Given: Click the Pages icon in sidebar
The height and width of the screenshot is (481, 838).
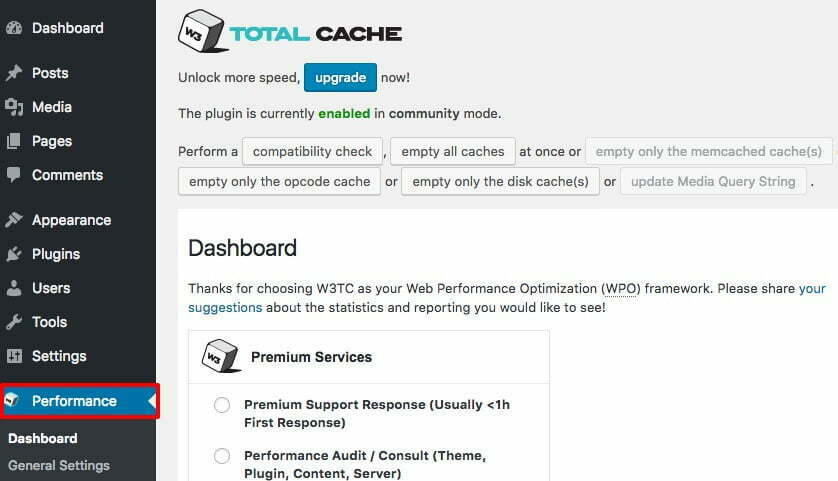Looking at the screenshot, I should (14, 141).
